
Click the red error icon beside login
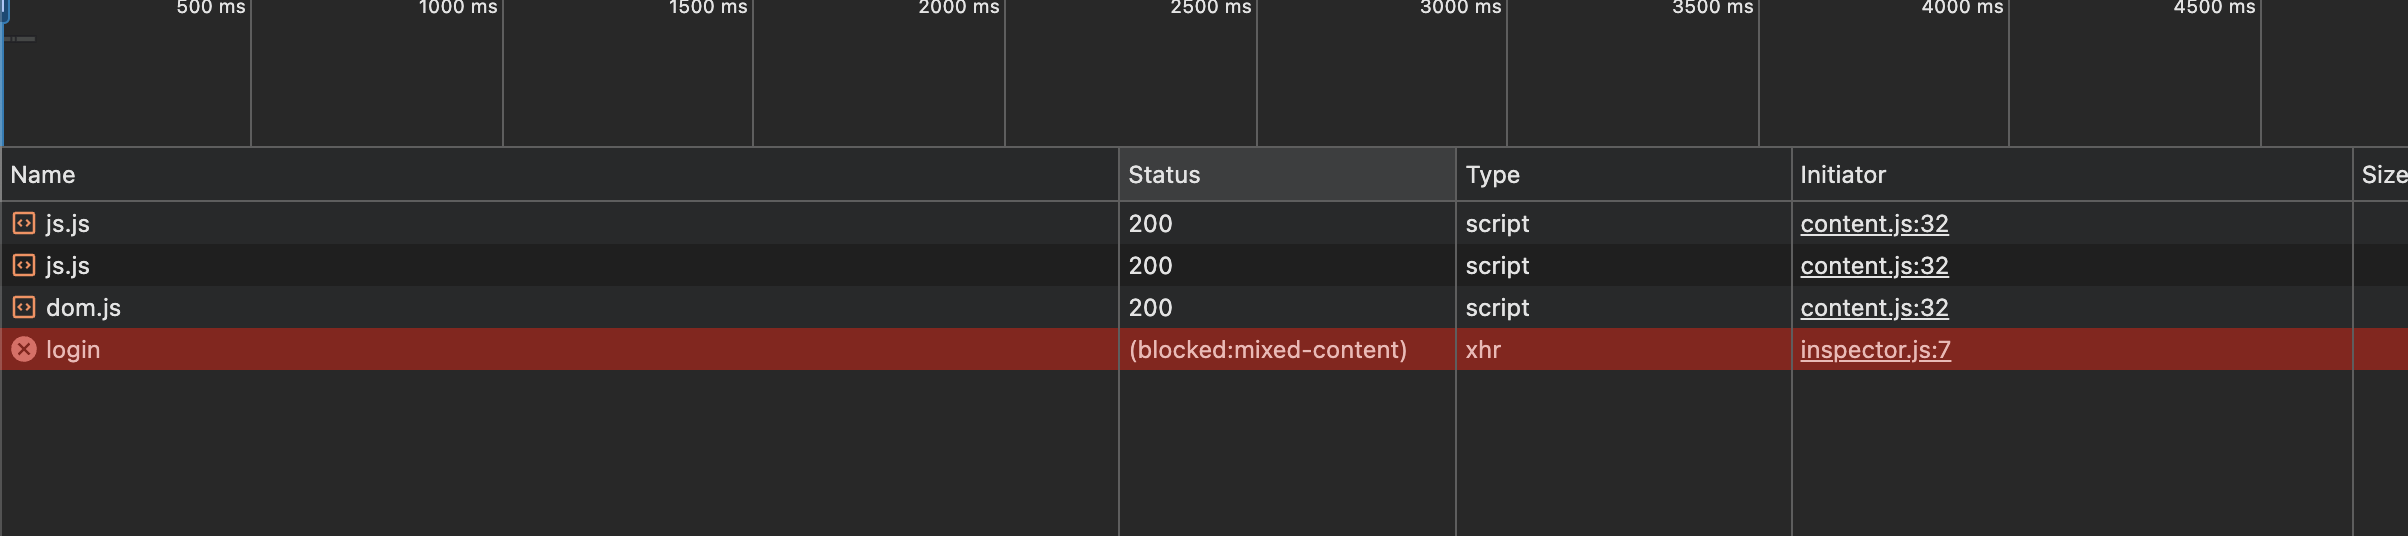tap(24, 349)
